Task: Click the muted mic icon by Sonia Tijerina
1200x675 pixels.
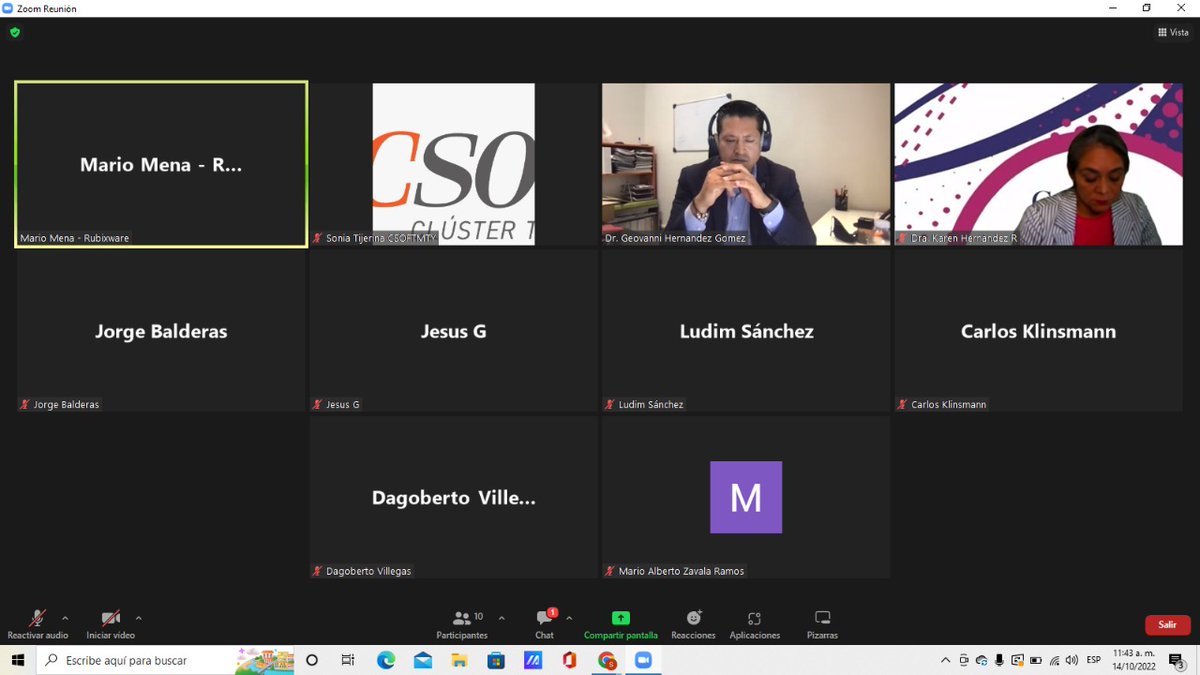Action: tap(318, 238)
